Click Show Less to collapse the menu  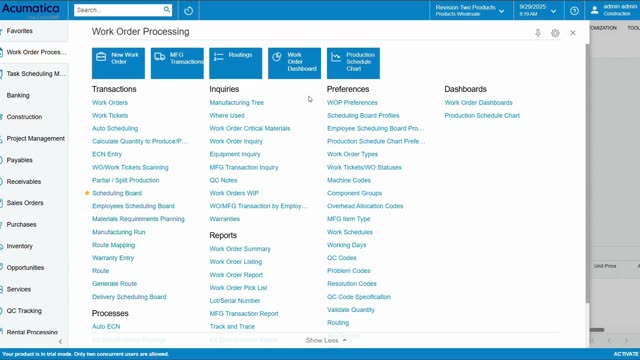coord(326,340)
